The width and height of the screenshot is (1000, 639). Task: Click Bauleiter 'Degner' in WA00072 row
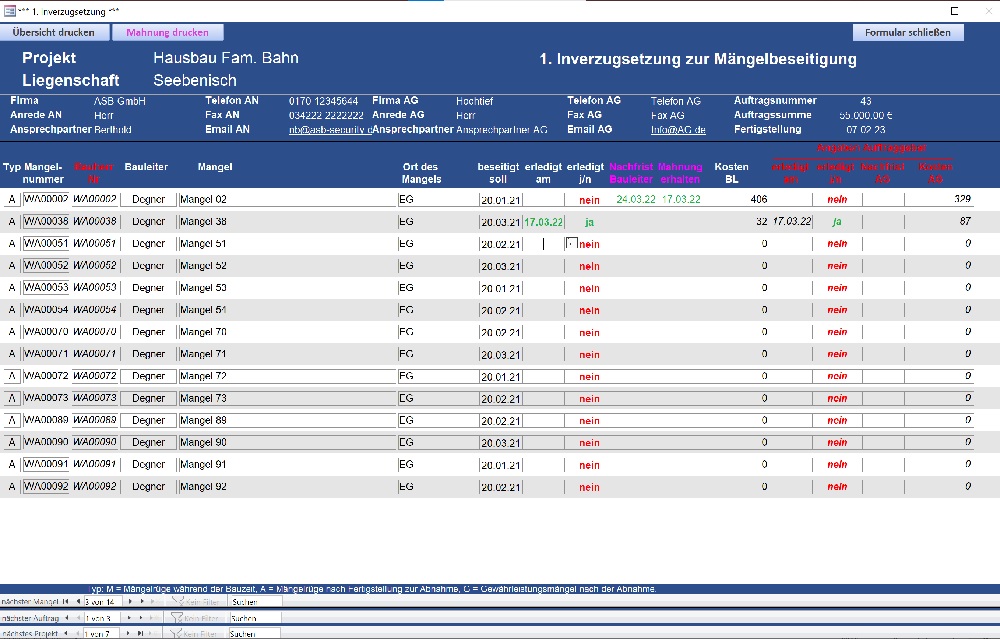149,376
